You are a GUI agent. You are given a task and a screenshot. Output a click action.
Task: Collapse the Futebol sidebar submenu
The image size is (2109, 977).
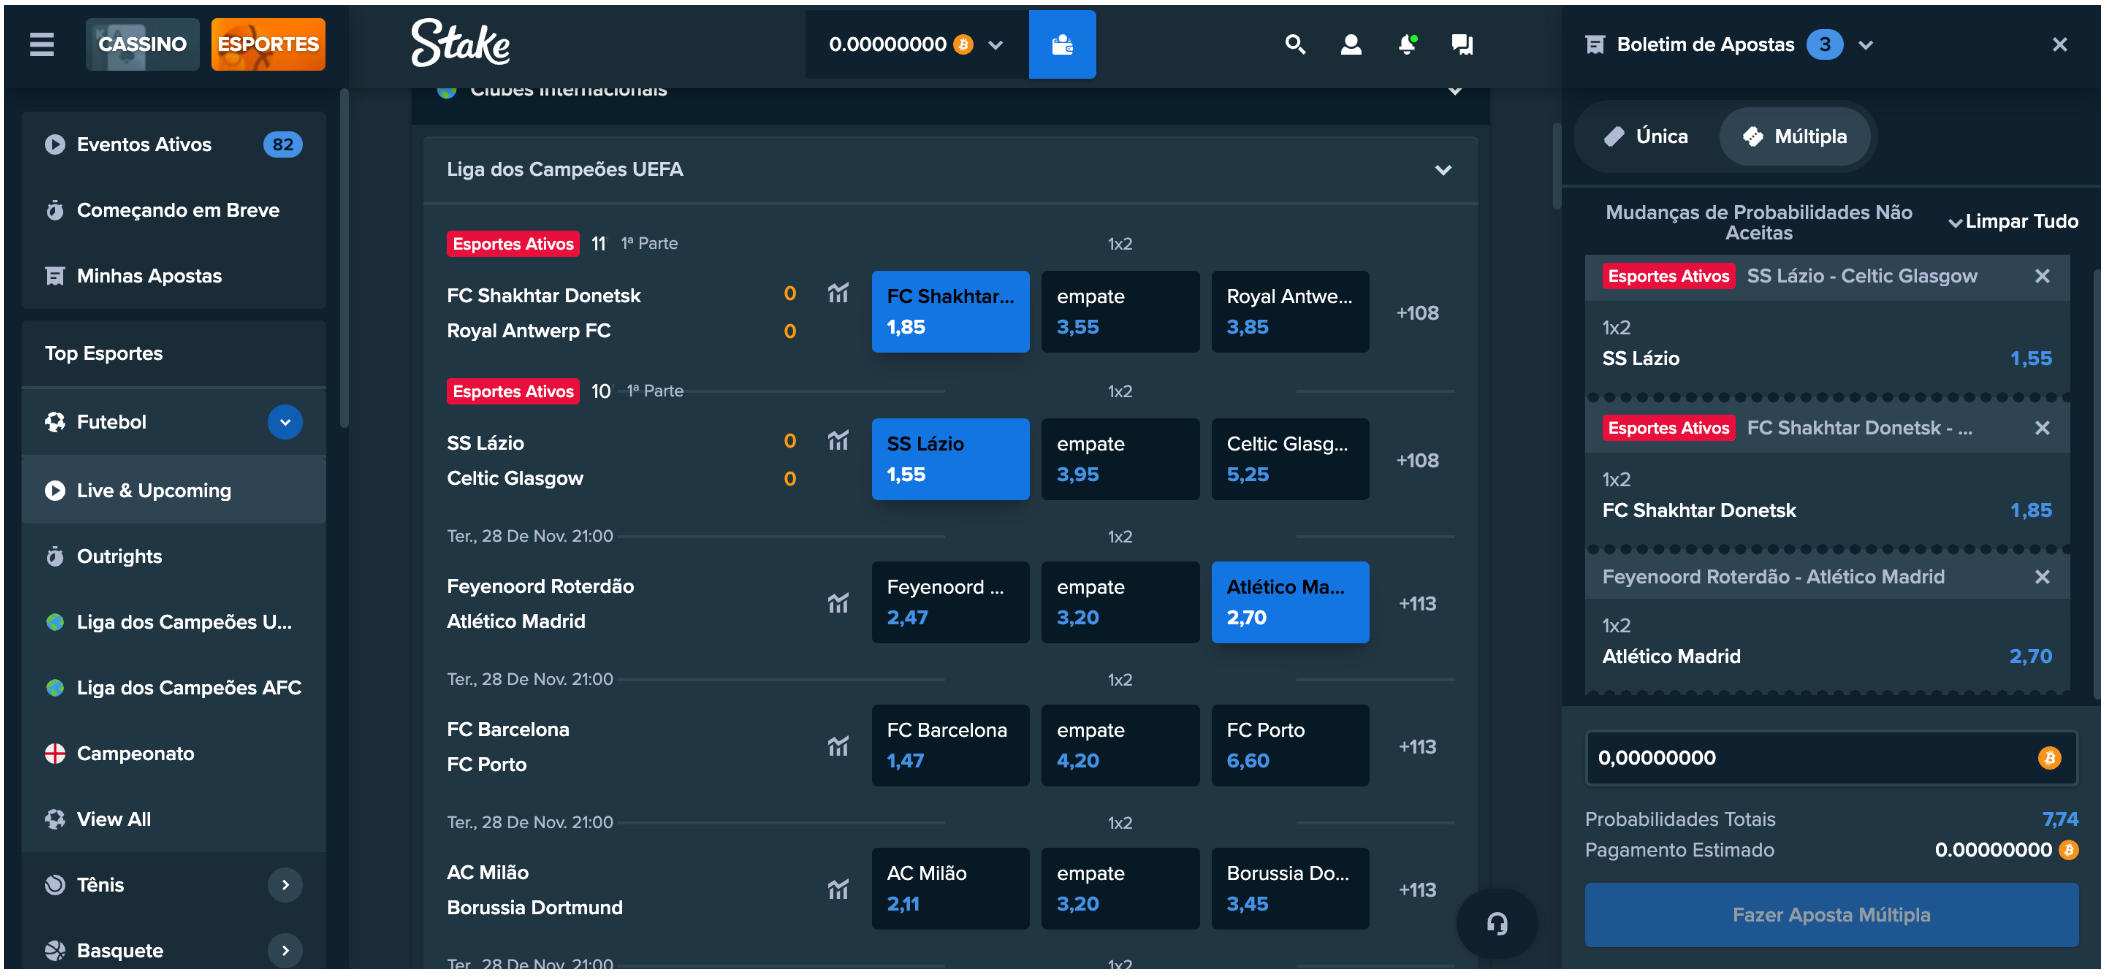[x=285, y=422]
